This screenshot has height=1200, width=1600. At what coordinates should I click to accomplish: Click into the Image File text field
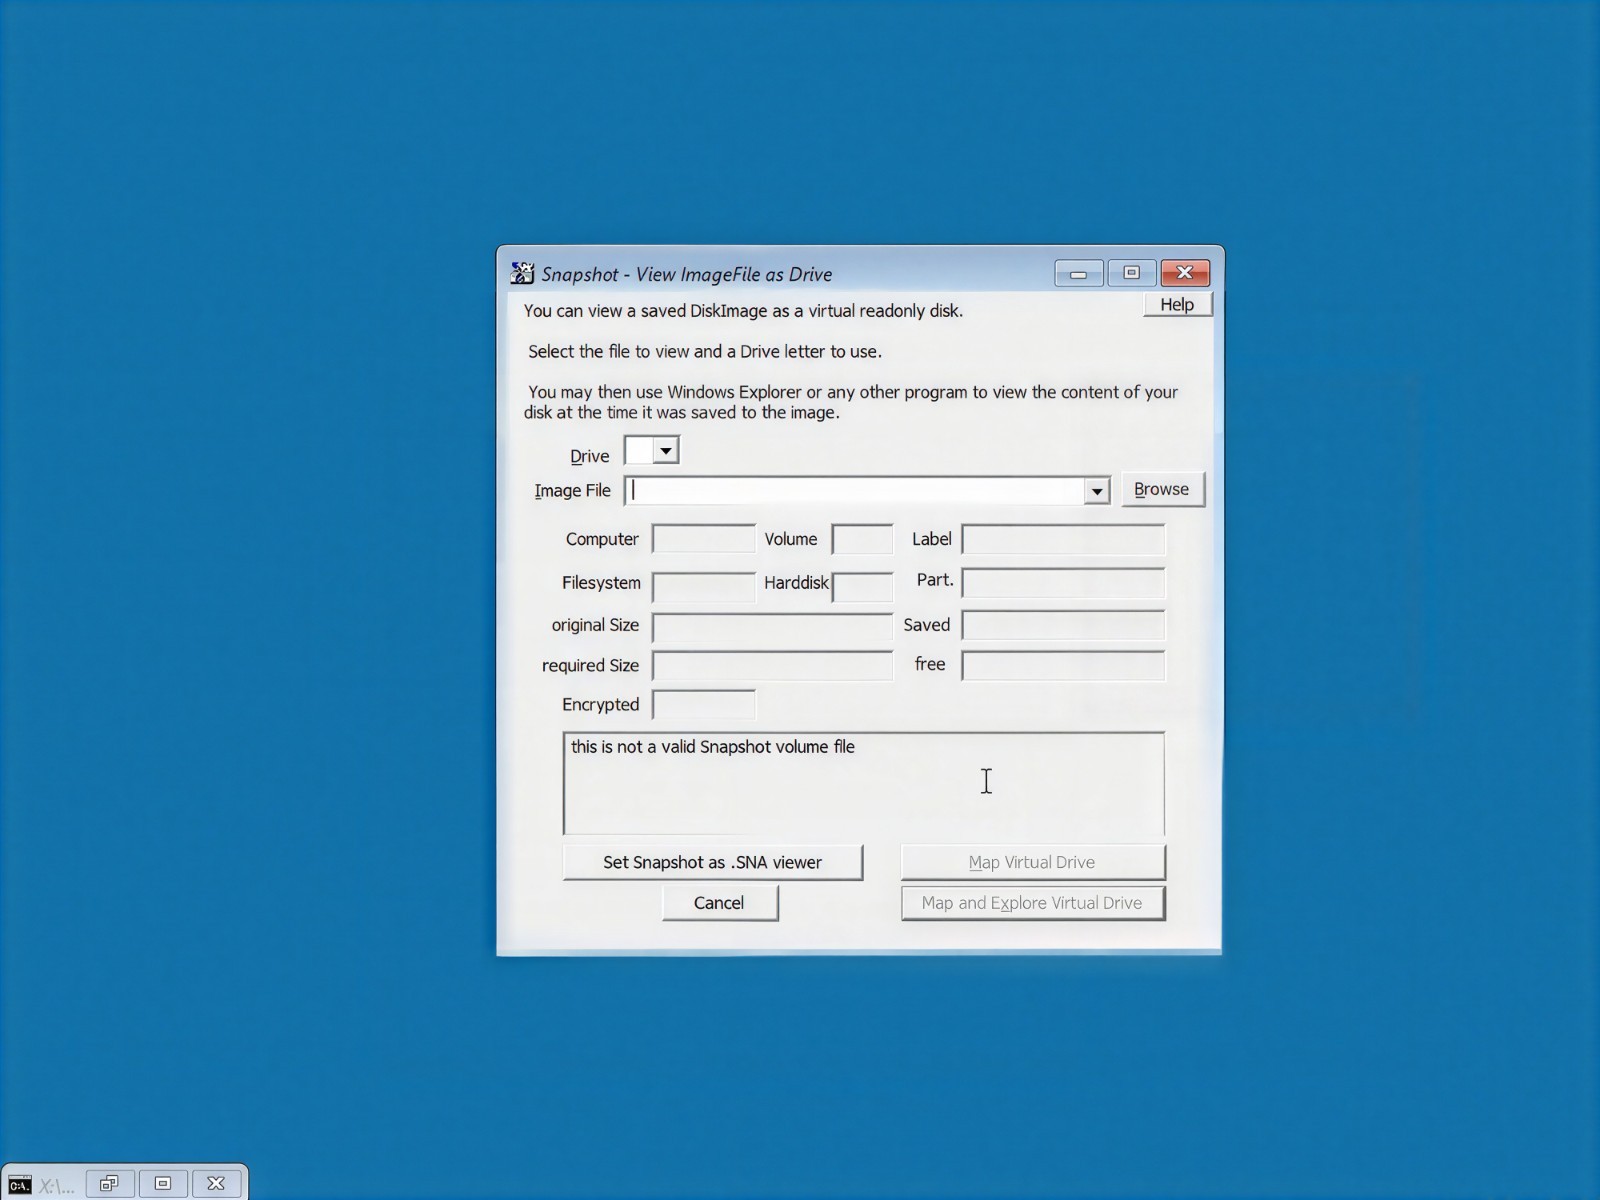point(856,491)
